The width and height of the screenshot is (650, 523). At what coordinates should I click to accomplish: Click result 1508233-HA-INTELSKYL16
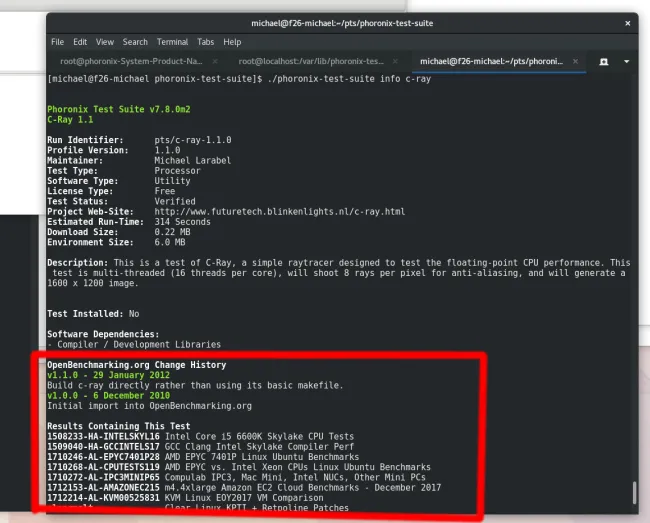(103, 436)
